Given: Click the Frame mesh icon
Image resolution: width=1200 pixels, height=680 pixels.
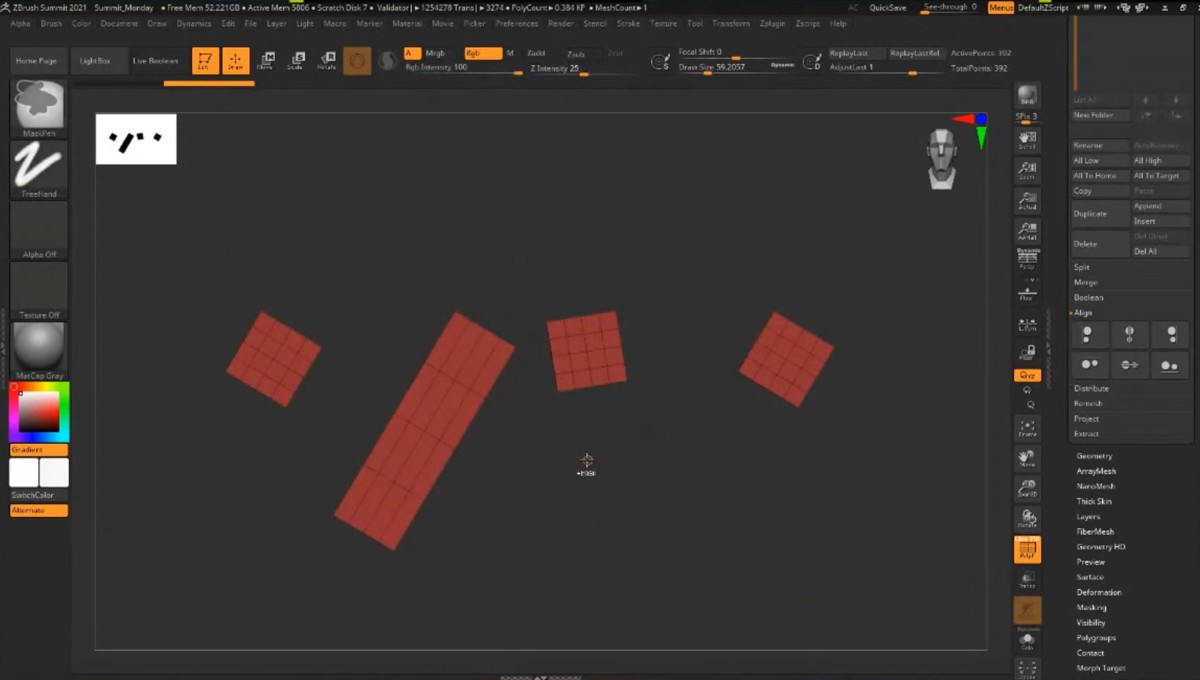Looking at the screenshot, I should coord(1027,428).
